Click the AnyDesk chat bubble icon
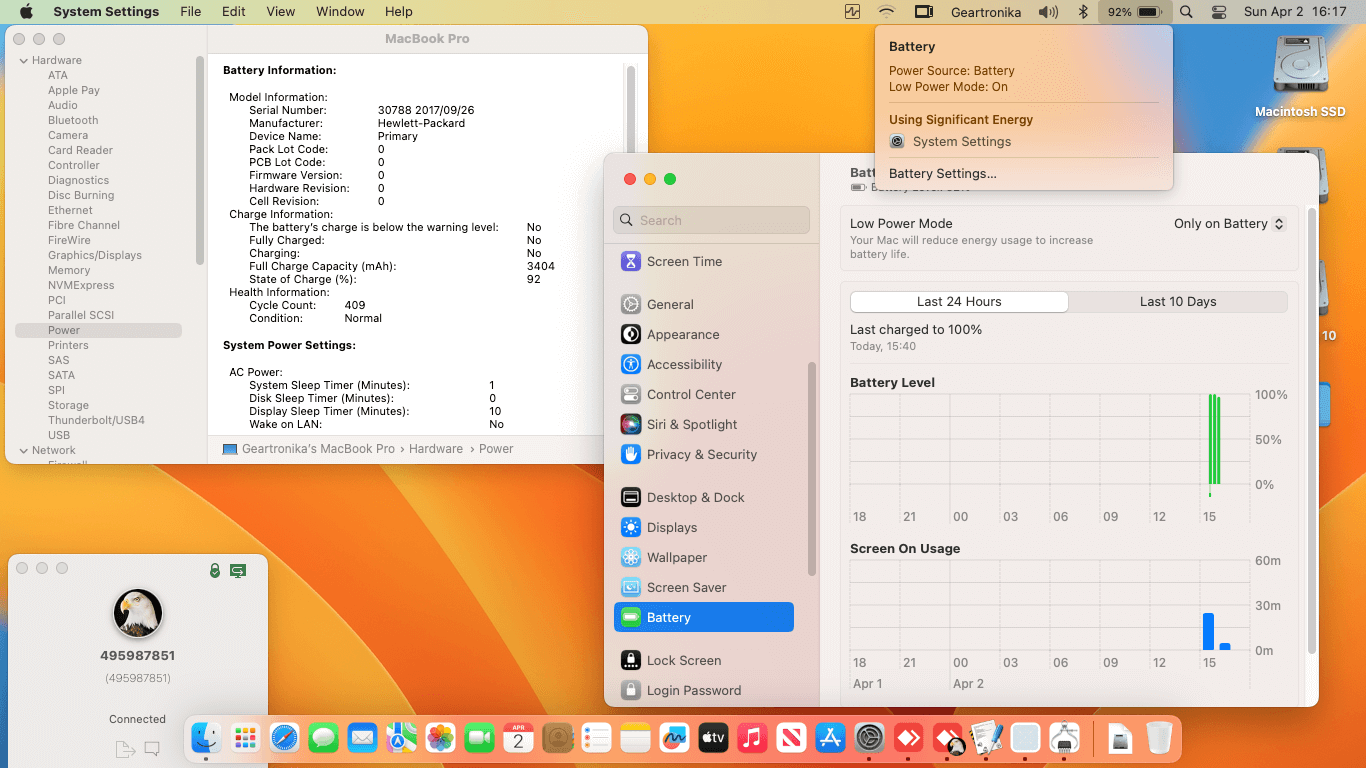Screen dimensions: 1366x768 click(x=152, y=748)
